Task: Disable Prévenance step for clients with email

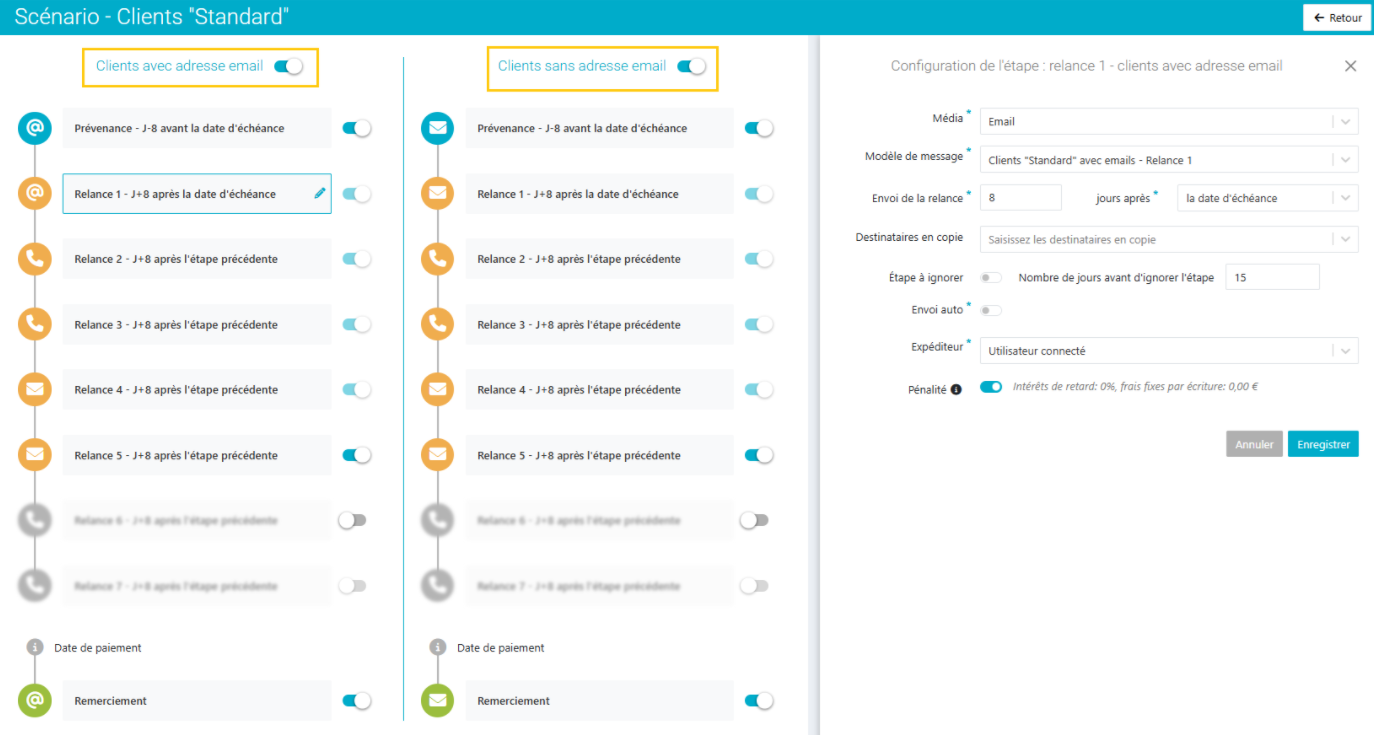Action: pyautogui.click(x=357, y=128)
